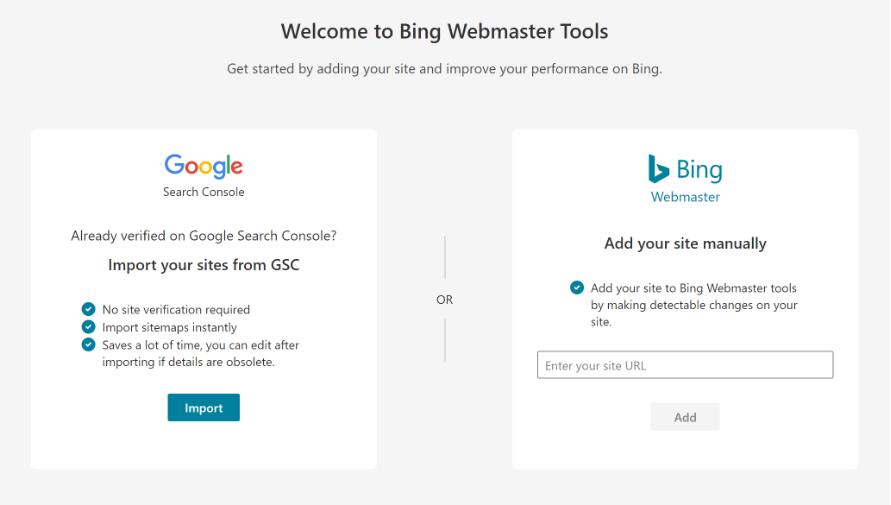Image resolution: width=891 pixels, height=505 pixels.
Task: Click the checkmark beside Add your site to Bing
Action: (x=577, y=287)
